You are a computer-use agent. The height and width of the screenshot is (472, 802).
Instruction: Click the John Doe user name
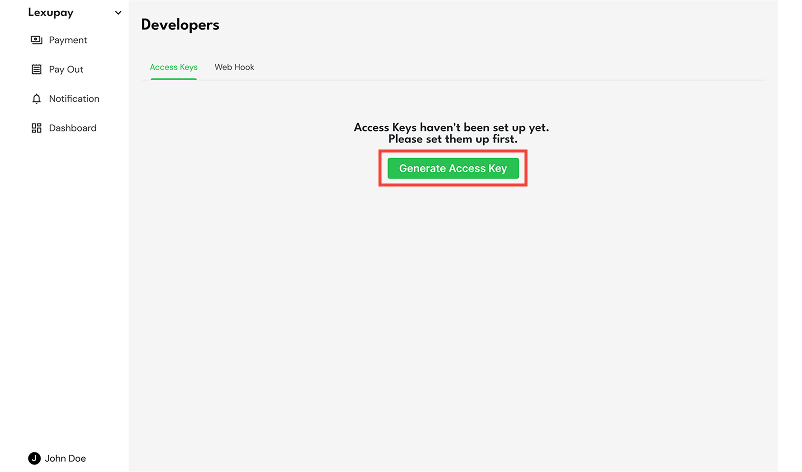(x=65, y=458)
